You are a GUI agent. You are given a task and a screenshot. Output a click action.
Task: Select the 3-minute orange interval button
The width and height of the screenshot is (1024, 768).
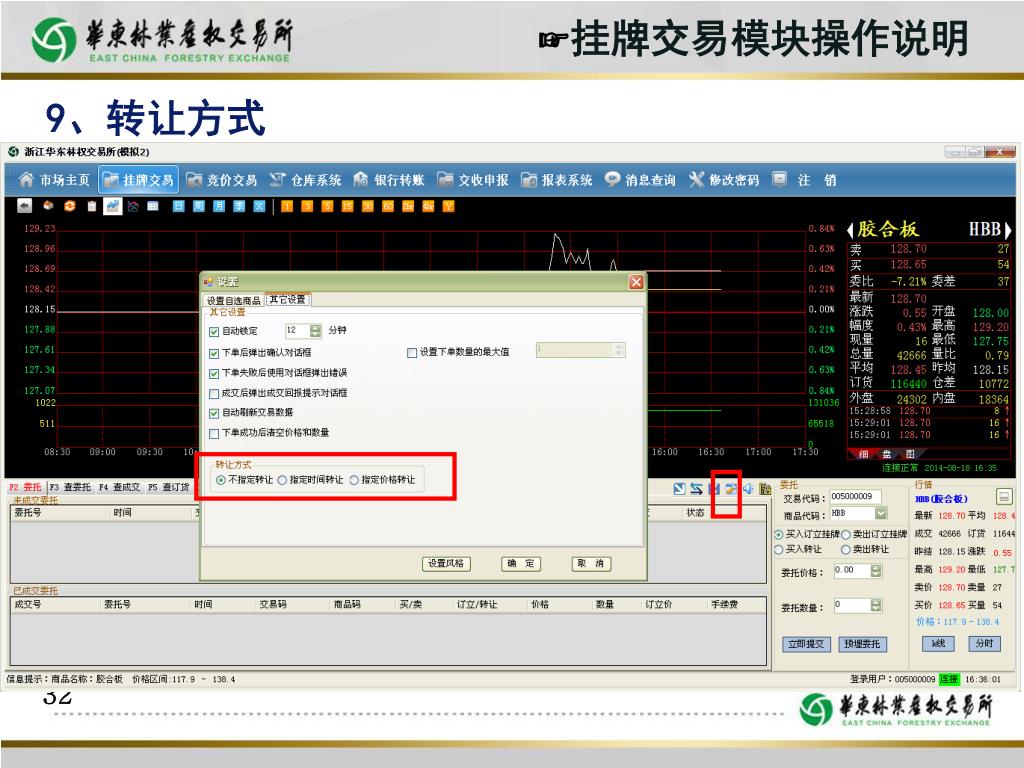[x=307, y=206]
